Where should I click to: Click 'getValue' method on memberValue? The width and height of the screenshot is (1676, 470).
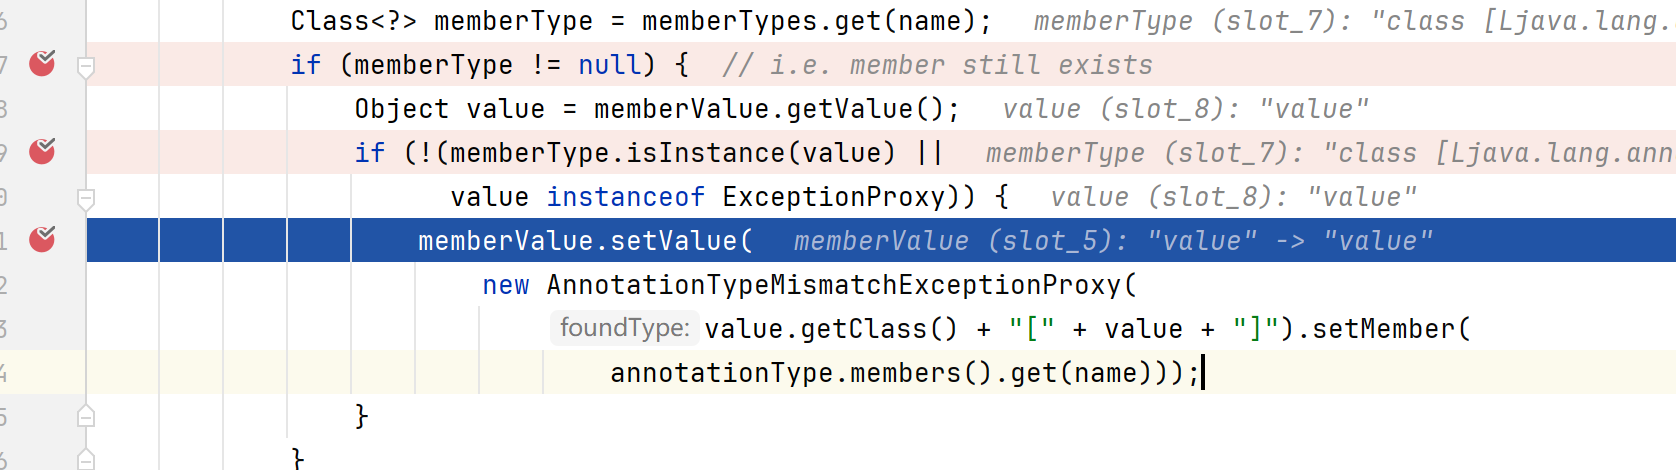(850, 109)
